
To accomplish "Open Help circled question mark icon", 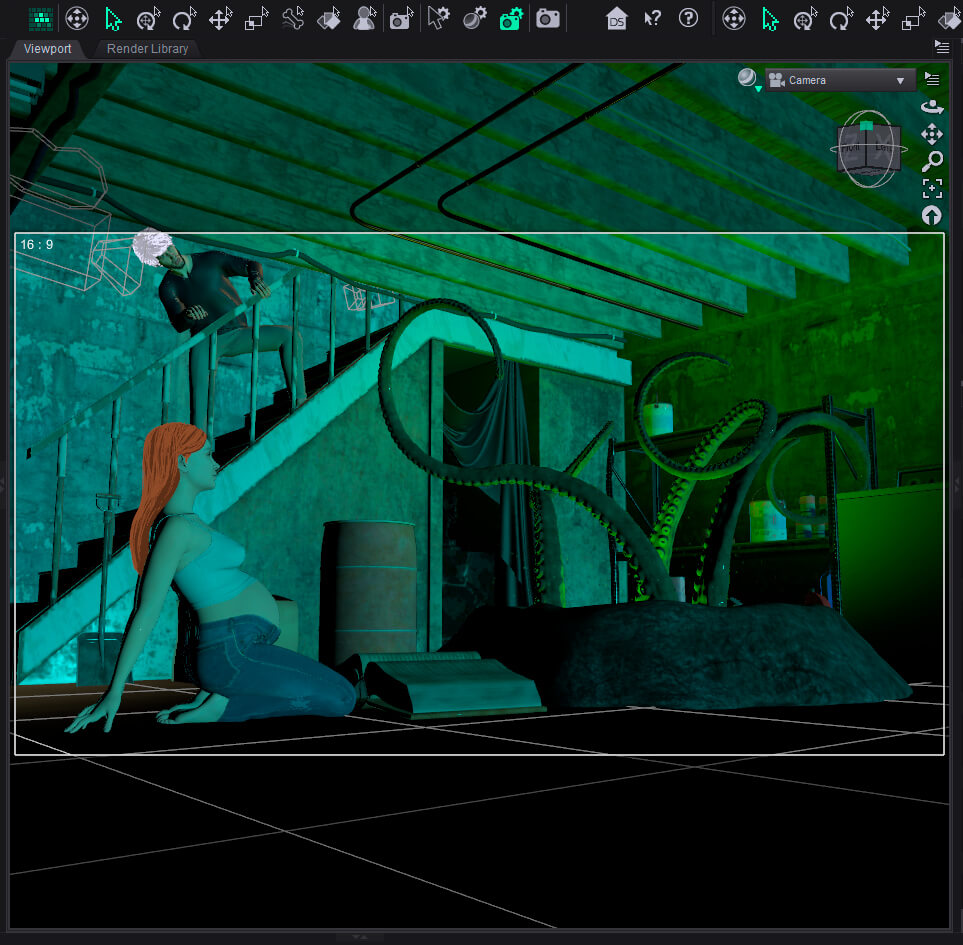I will [688, 18].
